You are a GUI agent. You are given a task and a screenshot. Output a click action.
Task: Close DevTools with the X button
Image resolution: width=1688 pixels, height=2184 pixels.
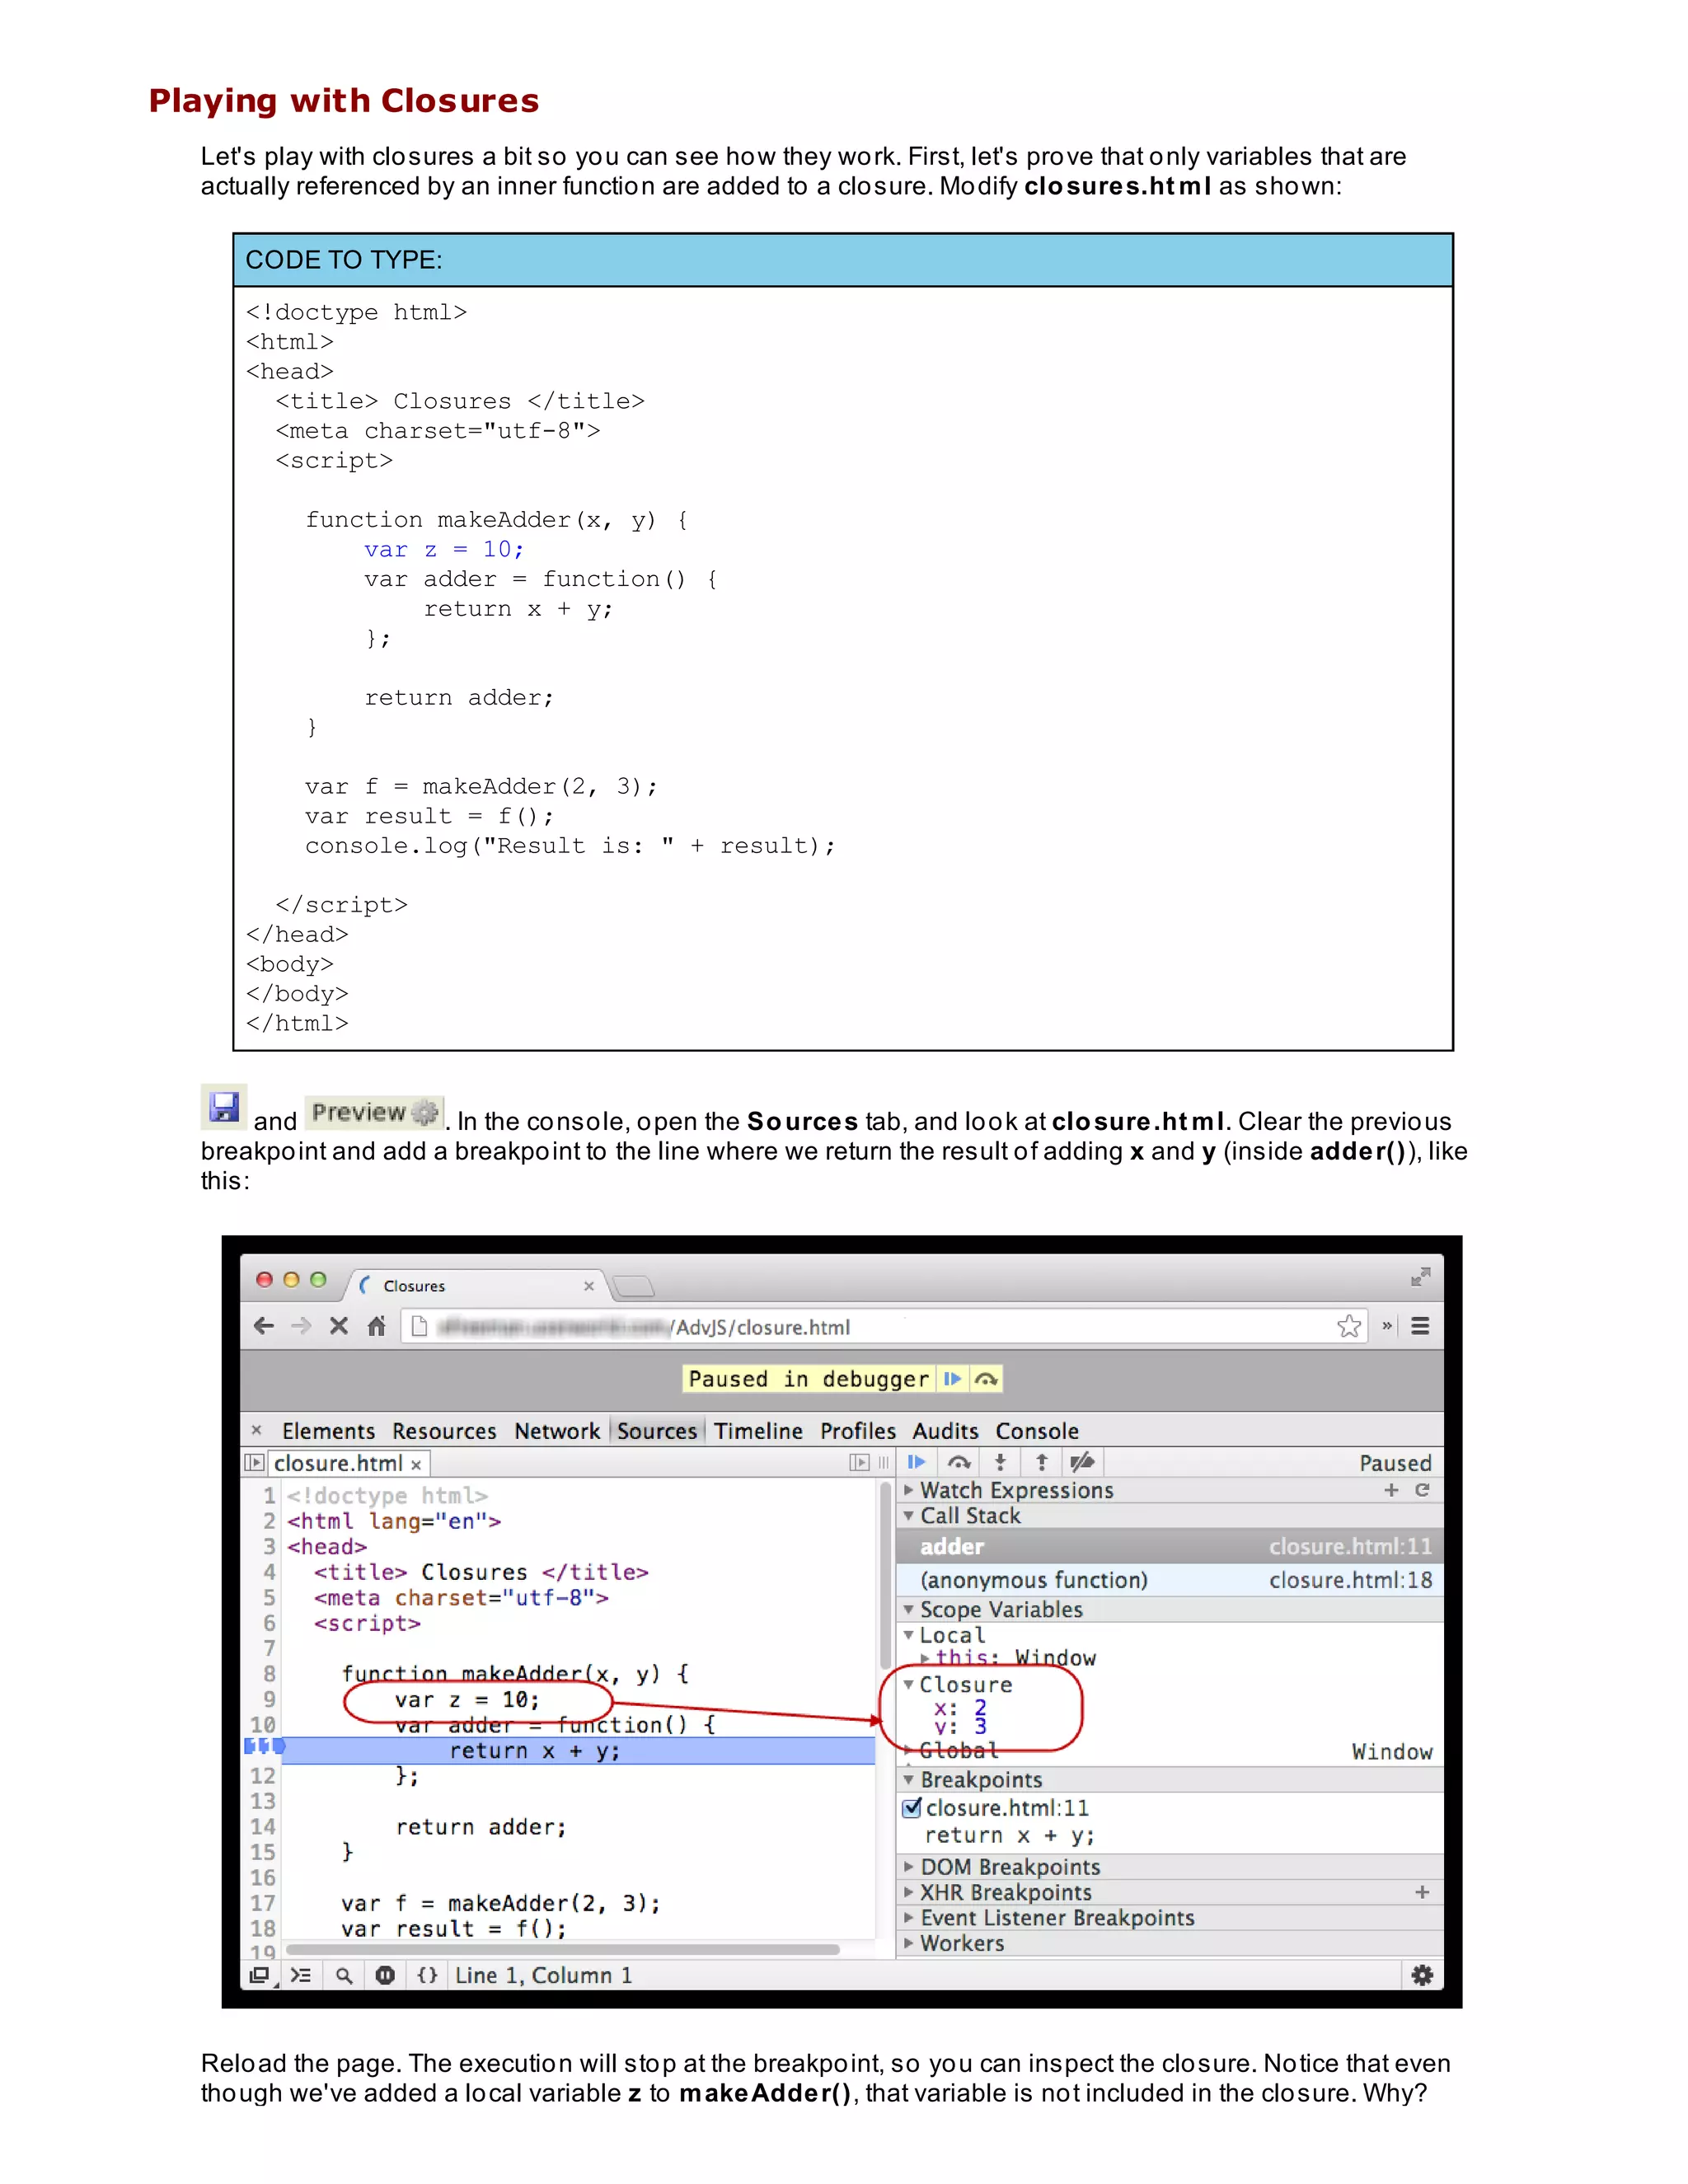[256, 1430]
